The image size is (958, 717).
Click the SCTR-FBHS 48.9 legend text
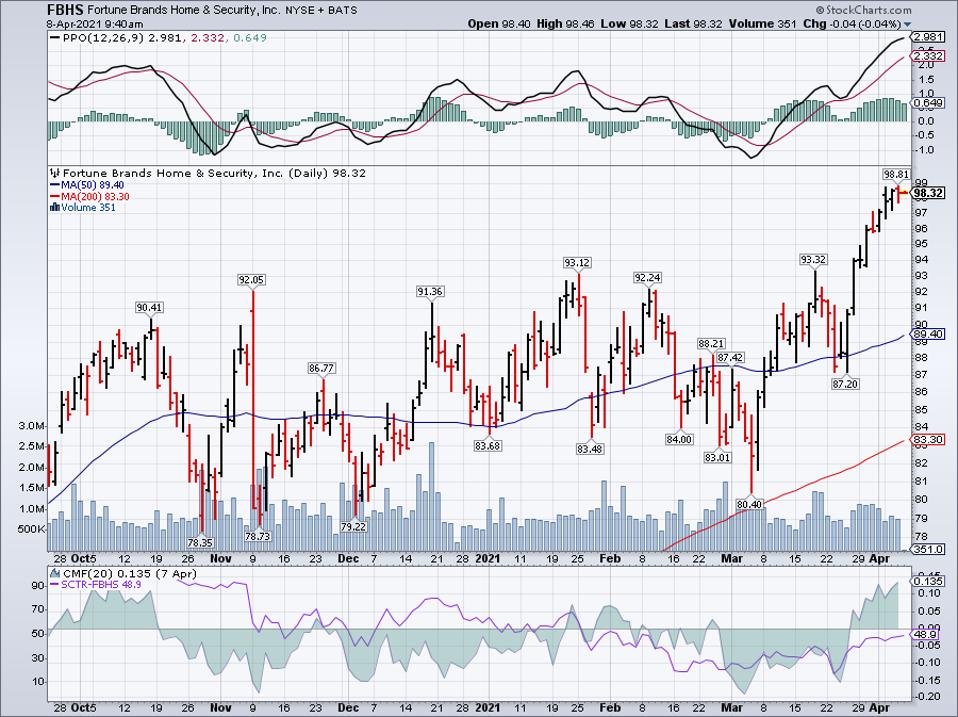(x=101, y=584)
